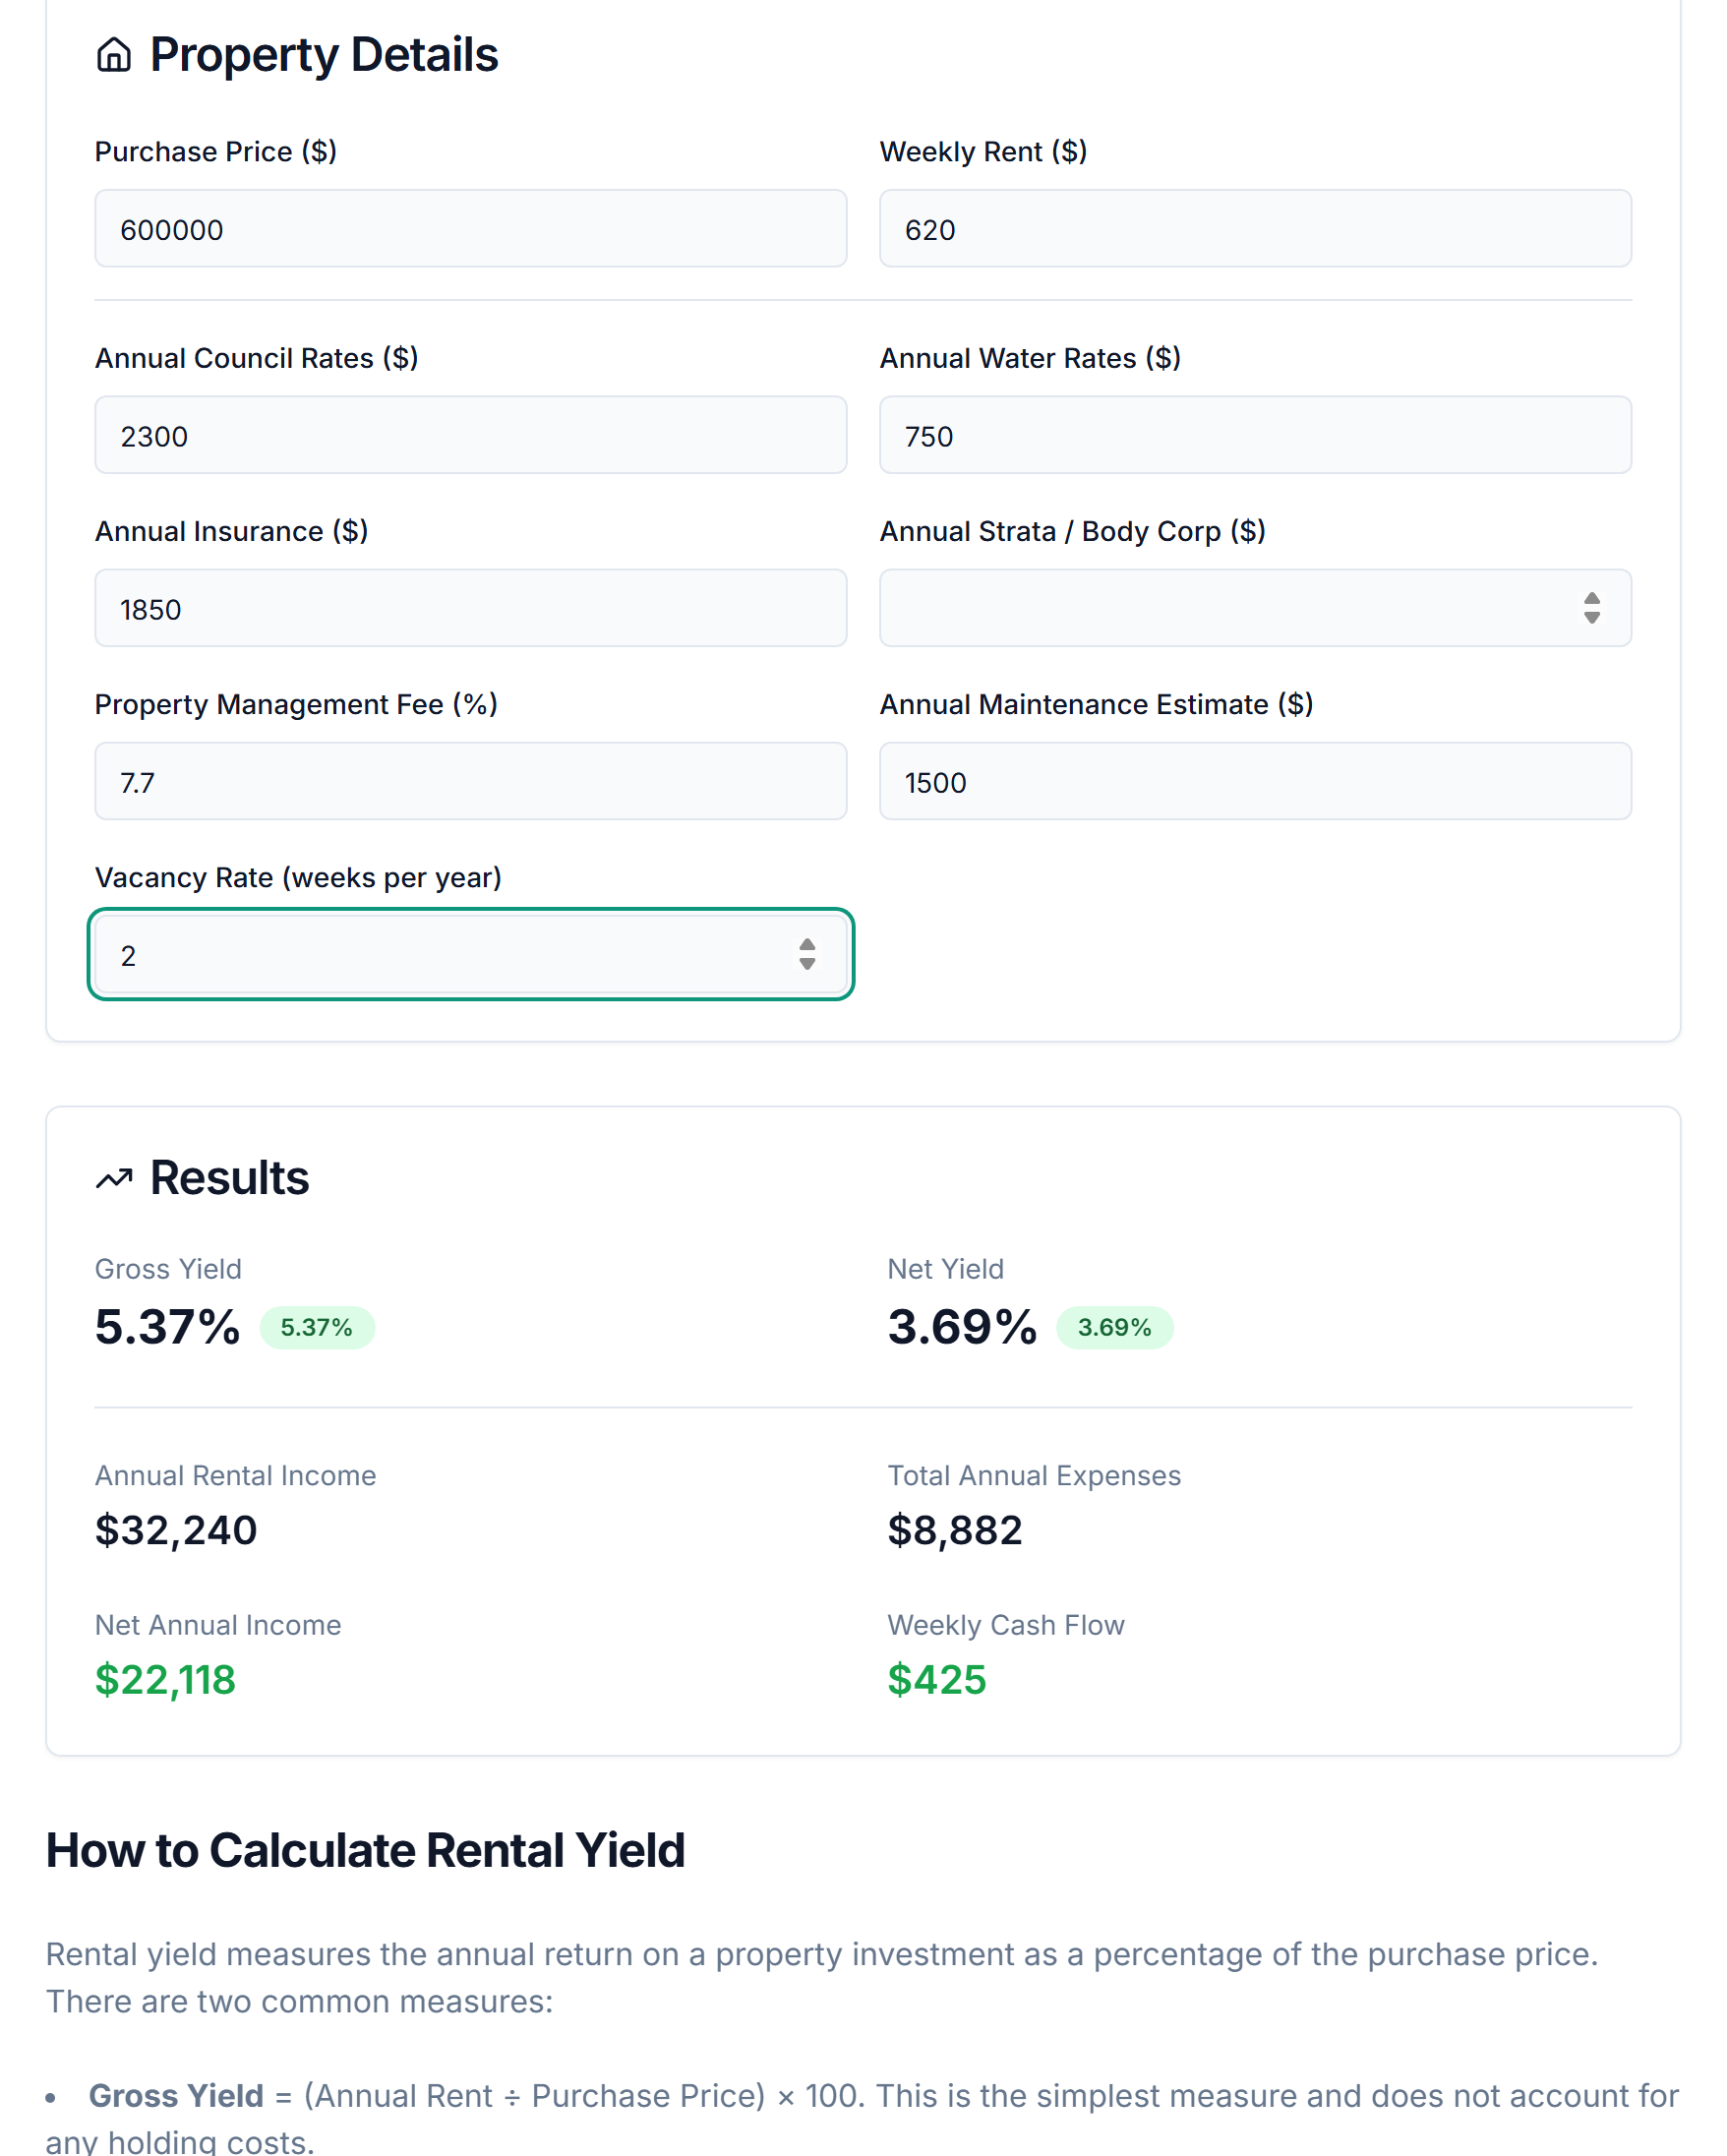
Task: Click the Weekly Cash Flow $425 value
Action: [936, 1681]
